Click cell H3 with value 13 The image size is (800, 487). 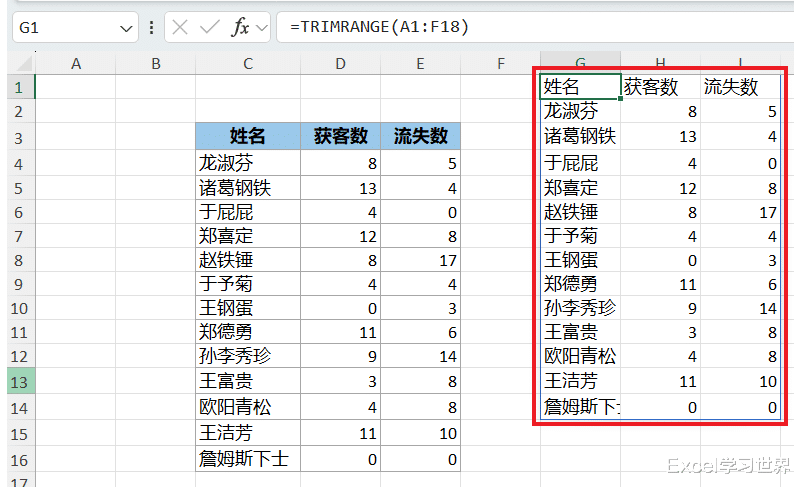tap(660, 136)
